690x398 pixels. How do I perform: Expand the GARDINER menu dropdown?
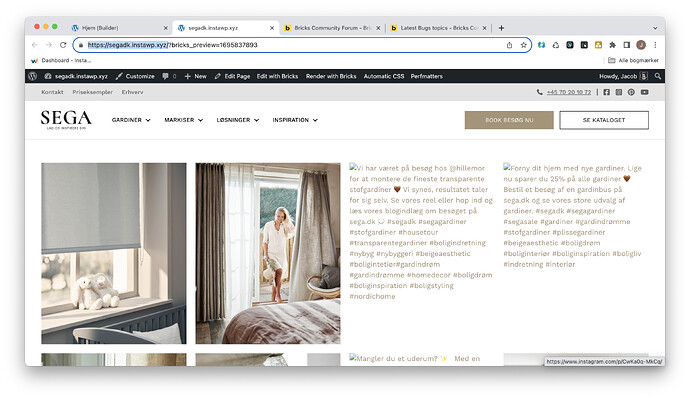click(x=131, y=120)
